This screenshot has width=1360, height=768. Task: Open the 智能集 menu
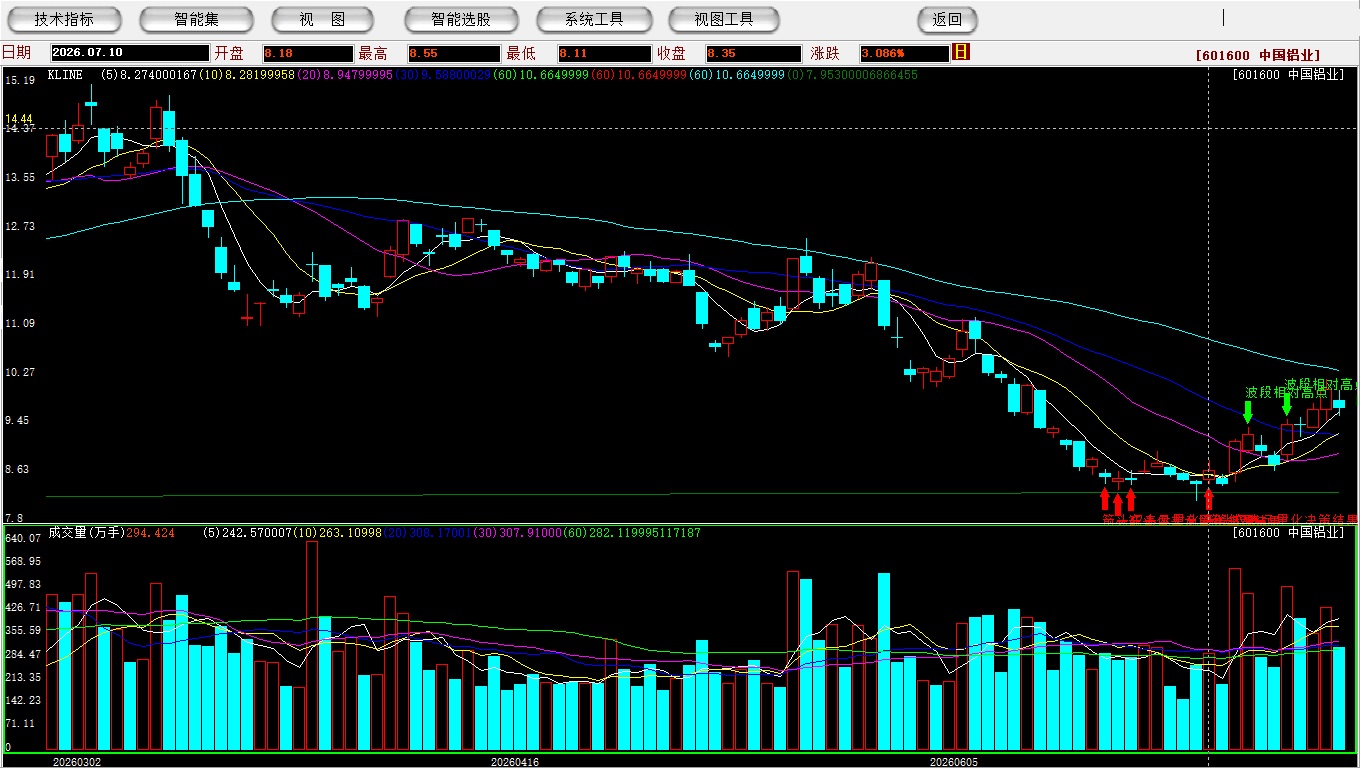(196, 19)
